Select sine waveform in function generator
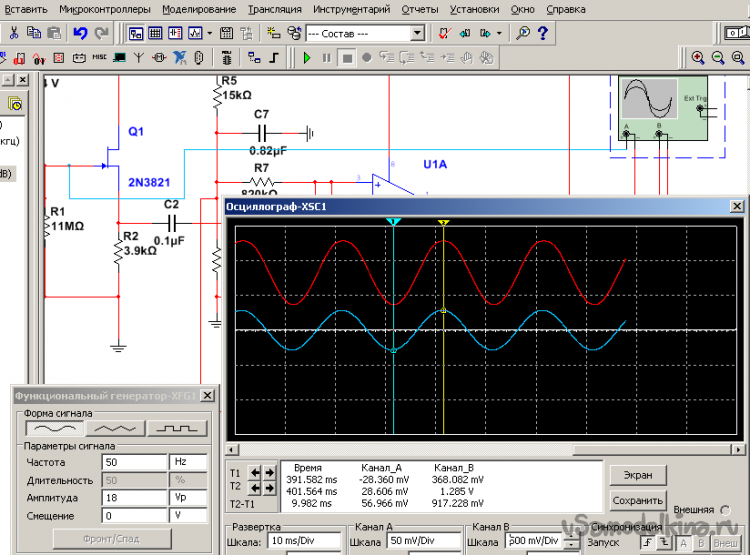 52,428
